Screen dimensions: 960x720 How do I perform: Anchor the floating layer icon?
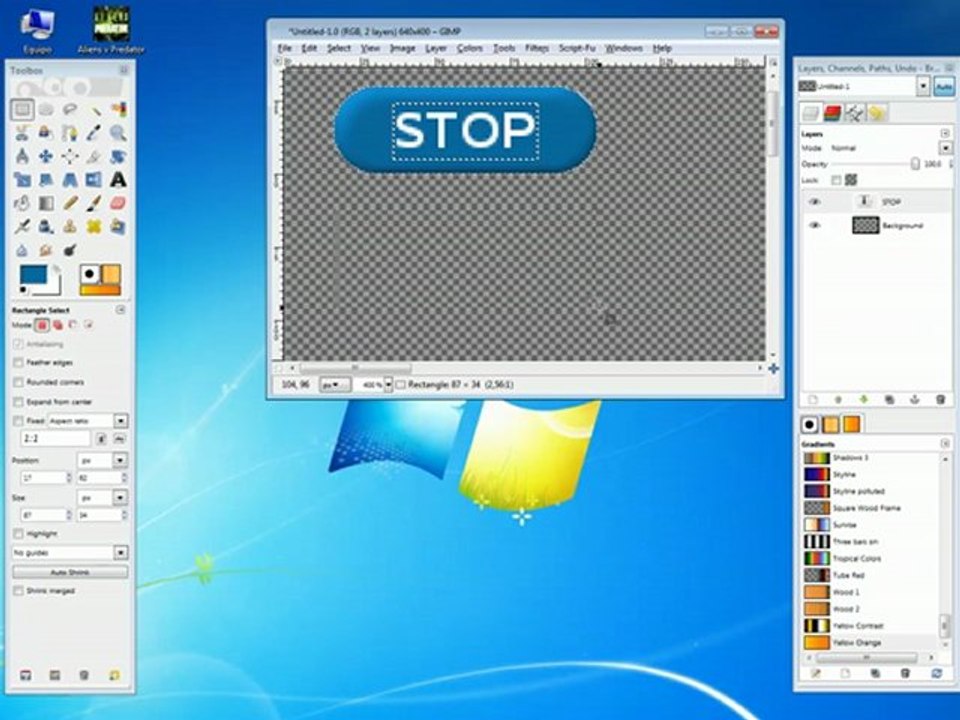[915, 400]
